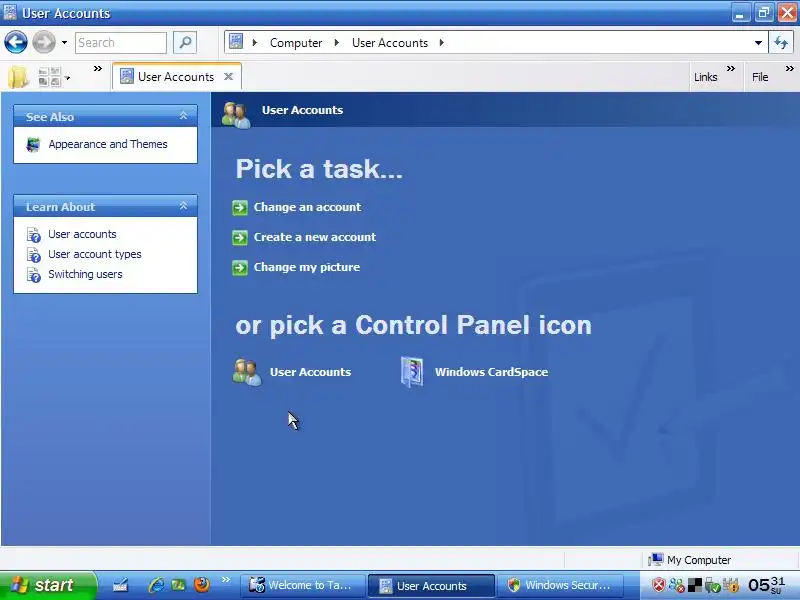The width and height of the screenshot is (800, 600).
Task: Switch to Windows Secur... taskbar window
Action: pyautogui.click(x=560, y=585)
